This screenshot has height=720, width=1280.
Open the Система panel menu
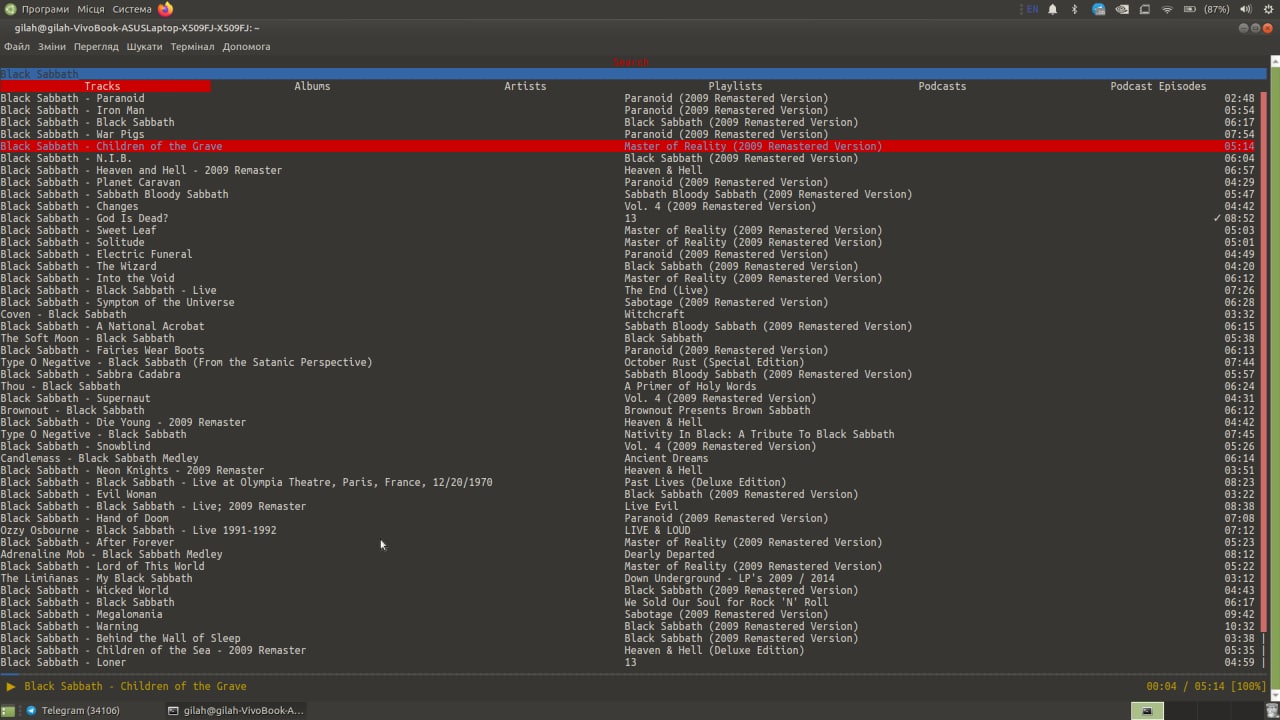[132, 9]
